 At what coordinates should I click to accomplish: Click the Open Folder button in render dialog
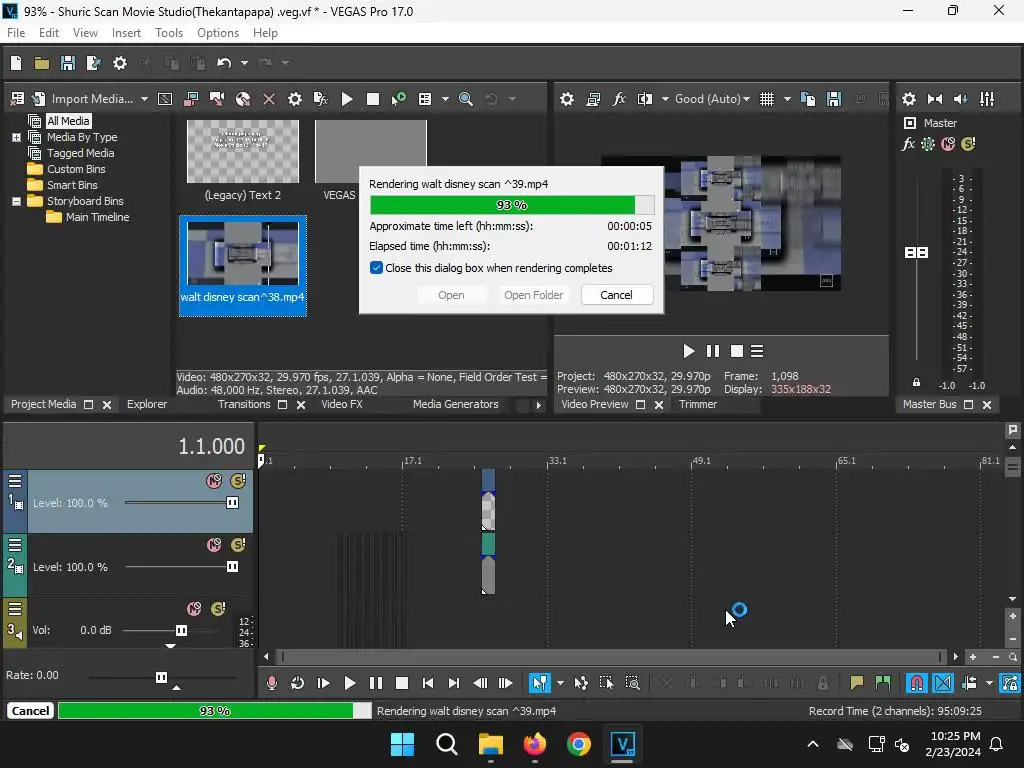(x=533, y=295)
